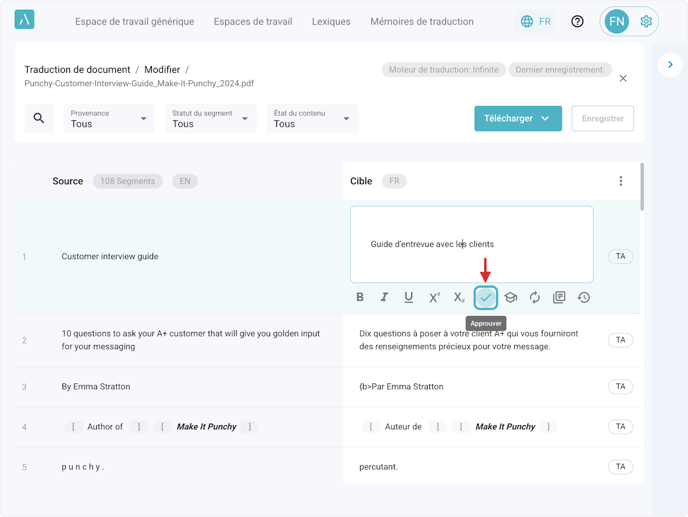Open the help question mark icon

[577, 21]
